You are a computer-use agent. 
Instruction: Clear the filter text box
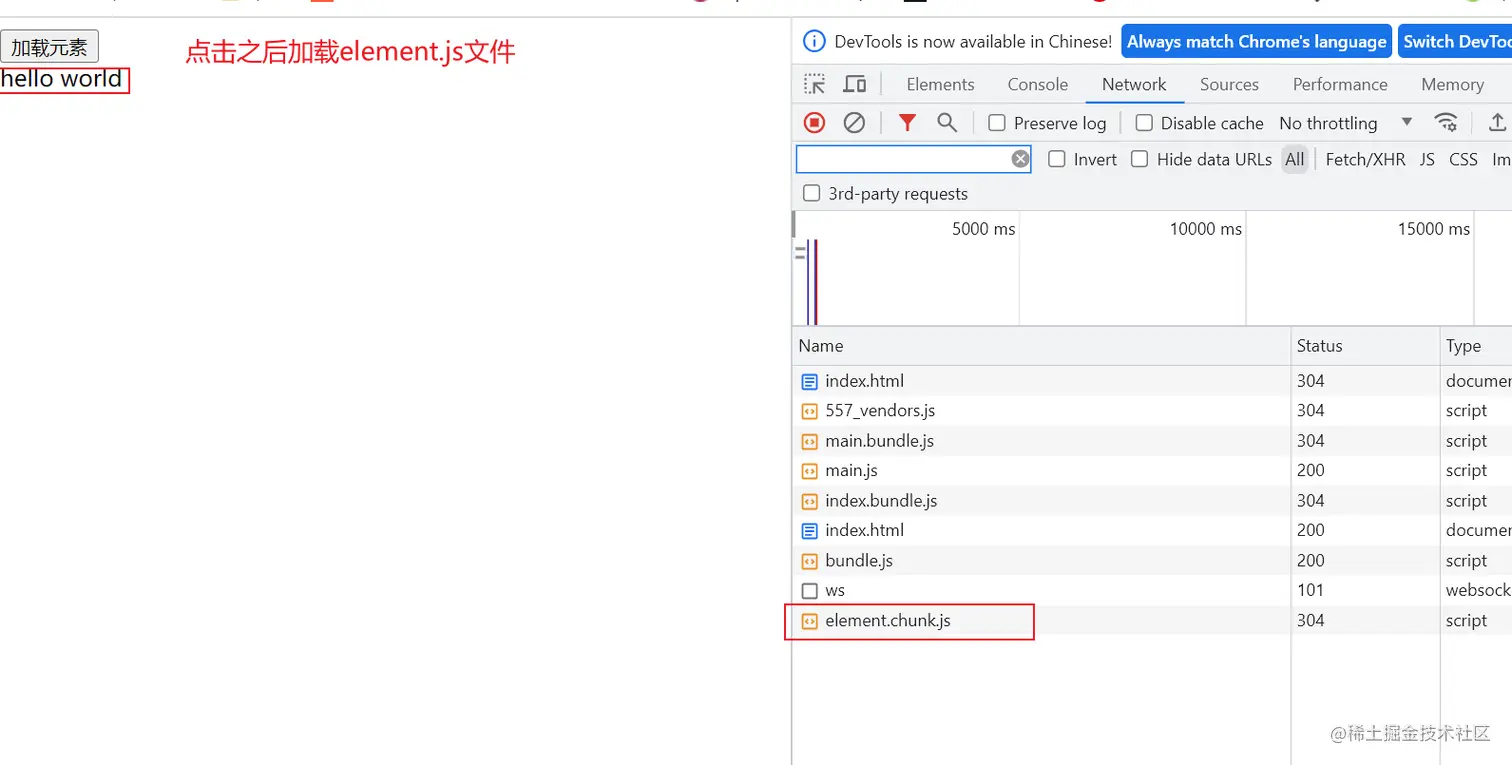1020,159
